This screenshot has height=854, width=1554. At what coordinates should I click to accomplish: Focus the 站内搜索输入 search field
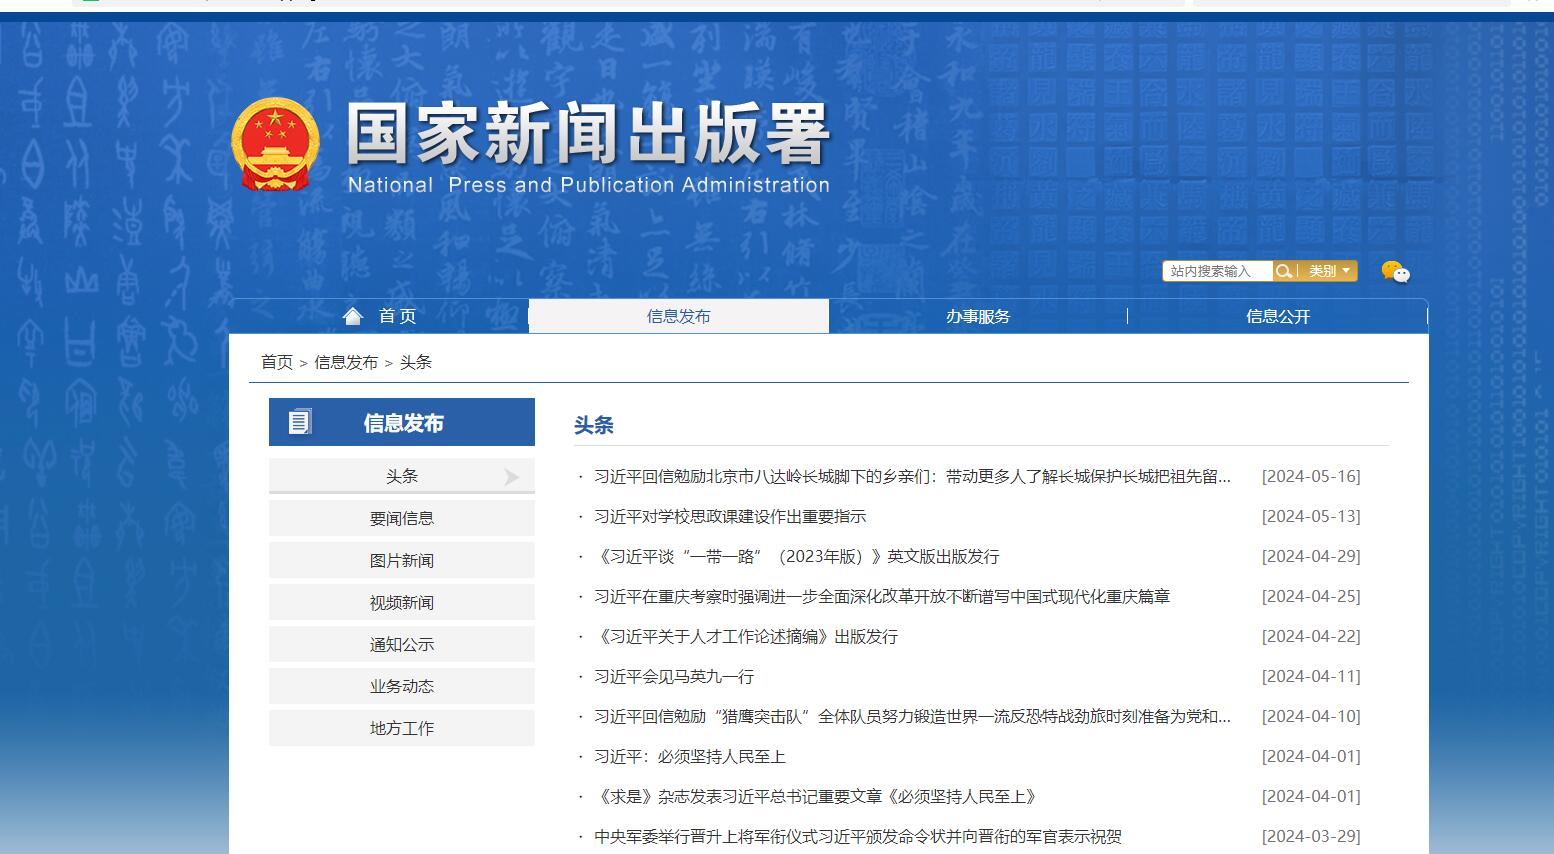click(x=1217, y=271)
